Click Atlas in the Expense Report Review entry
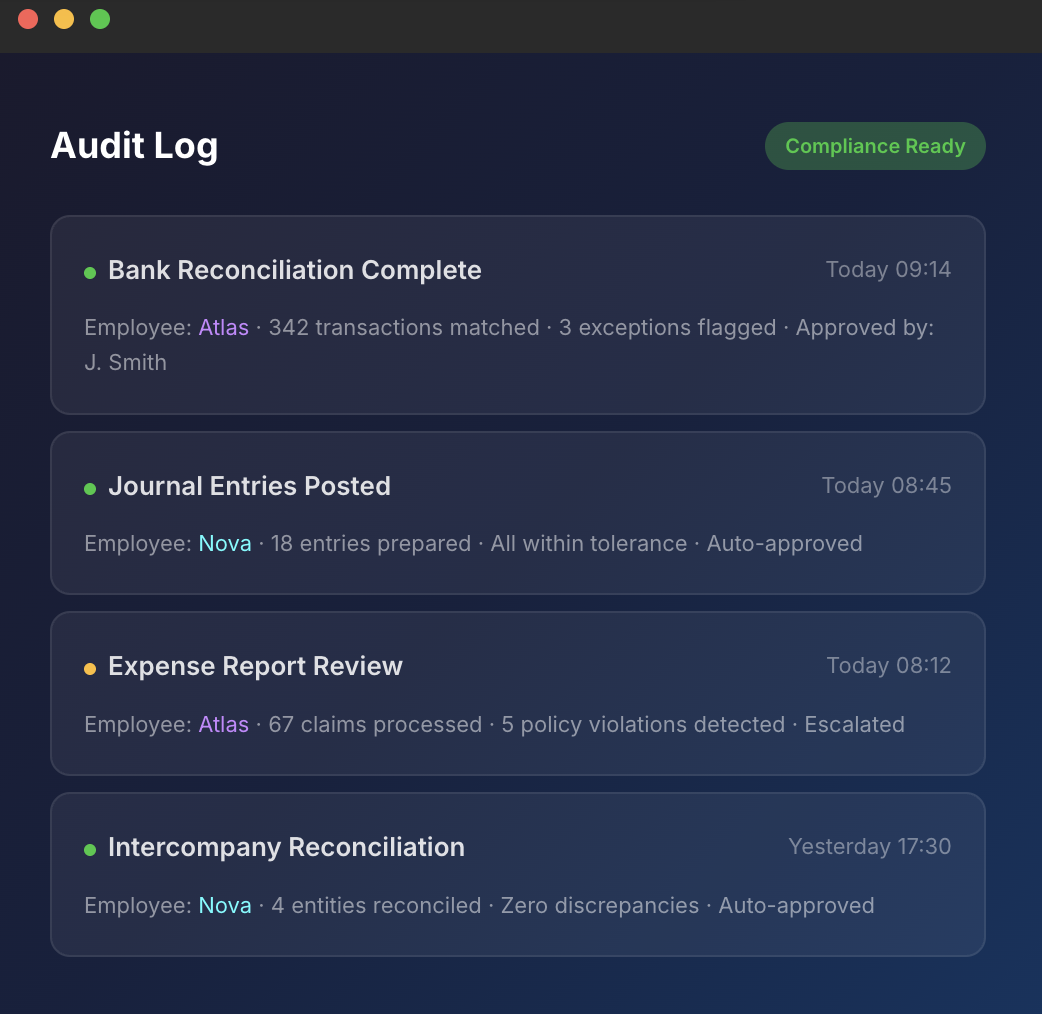 pyautogui.click(x=223, y=725)
